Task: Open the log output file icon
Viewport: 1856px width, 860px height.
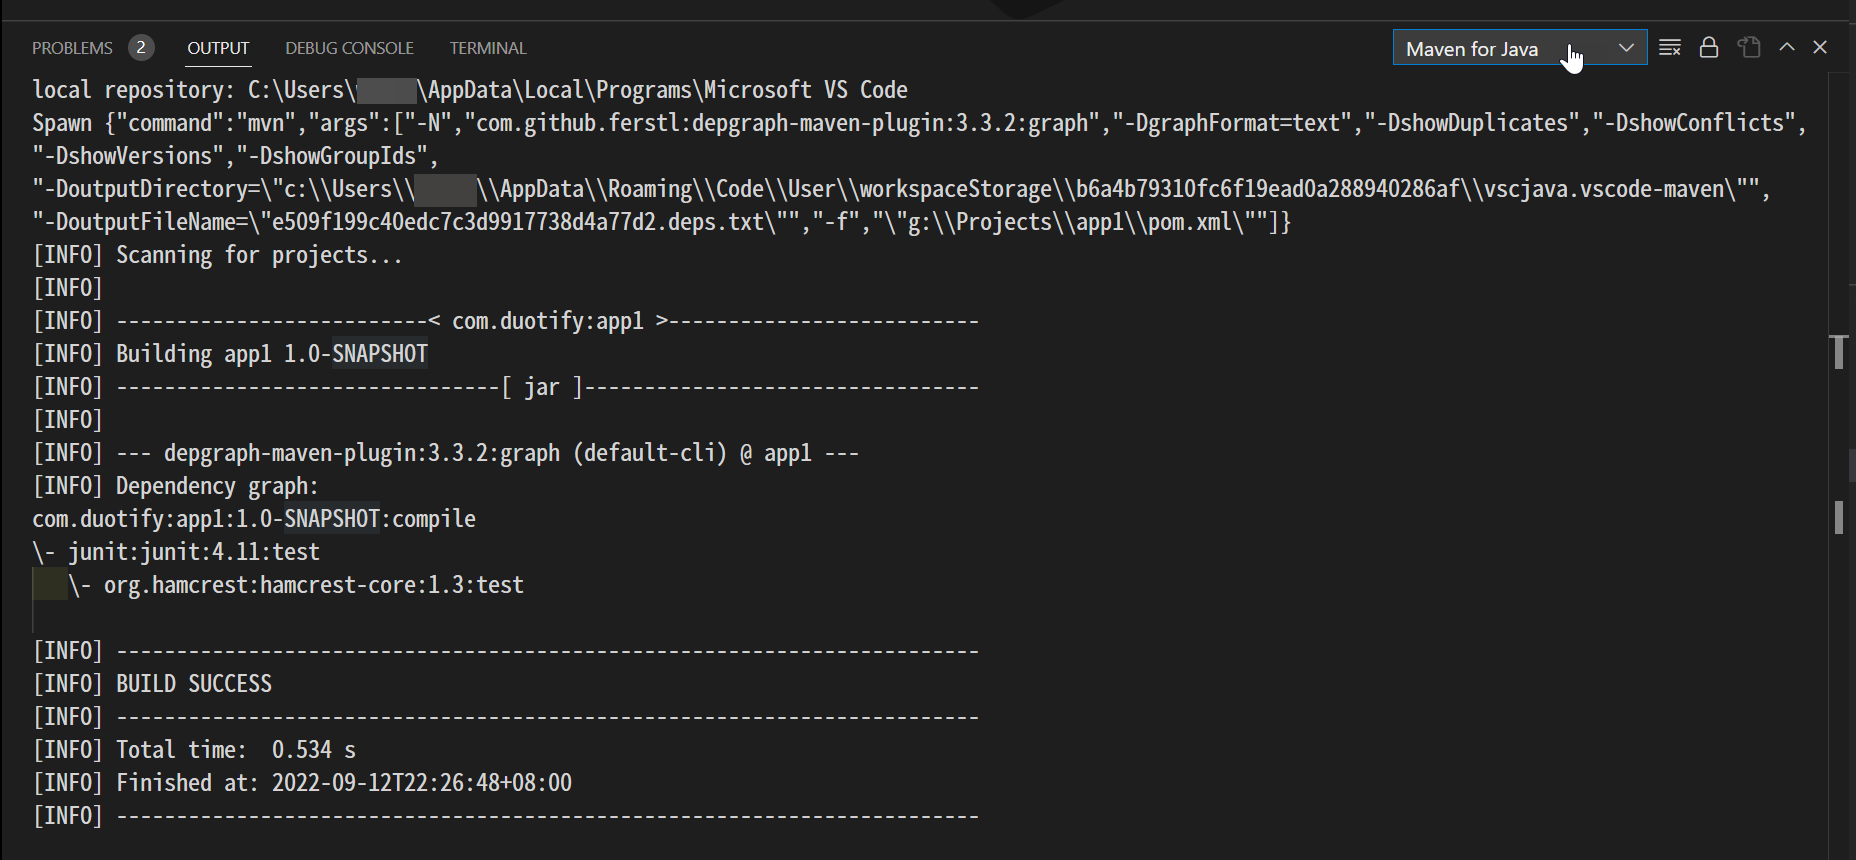Action: pos(1749,47)
